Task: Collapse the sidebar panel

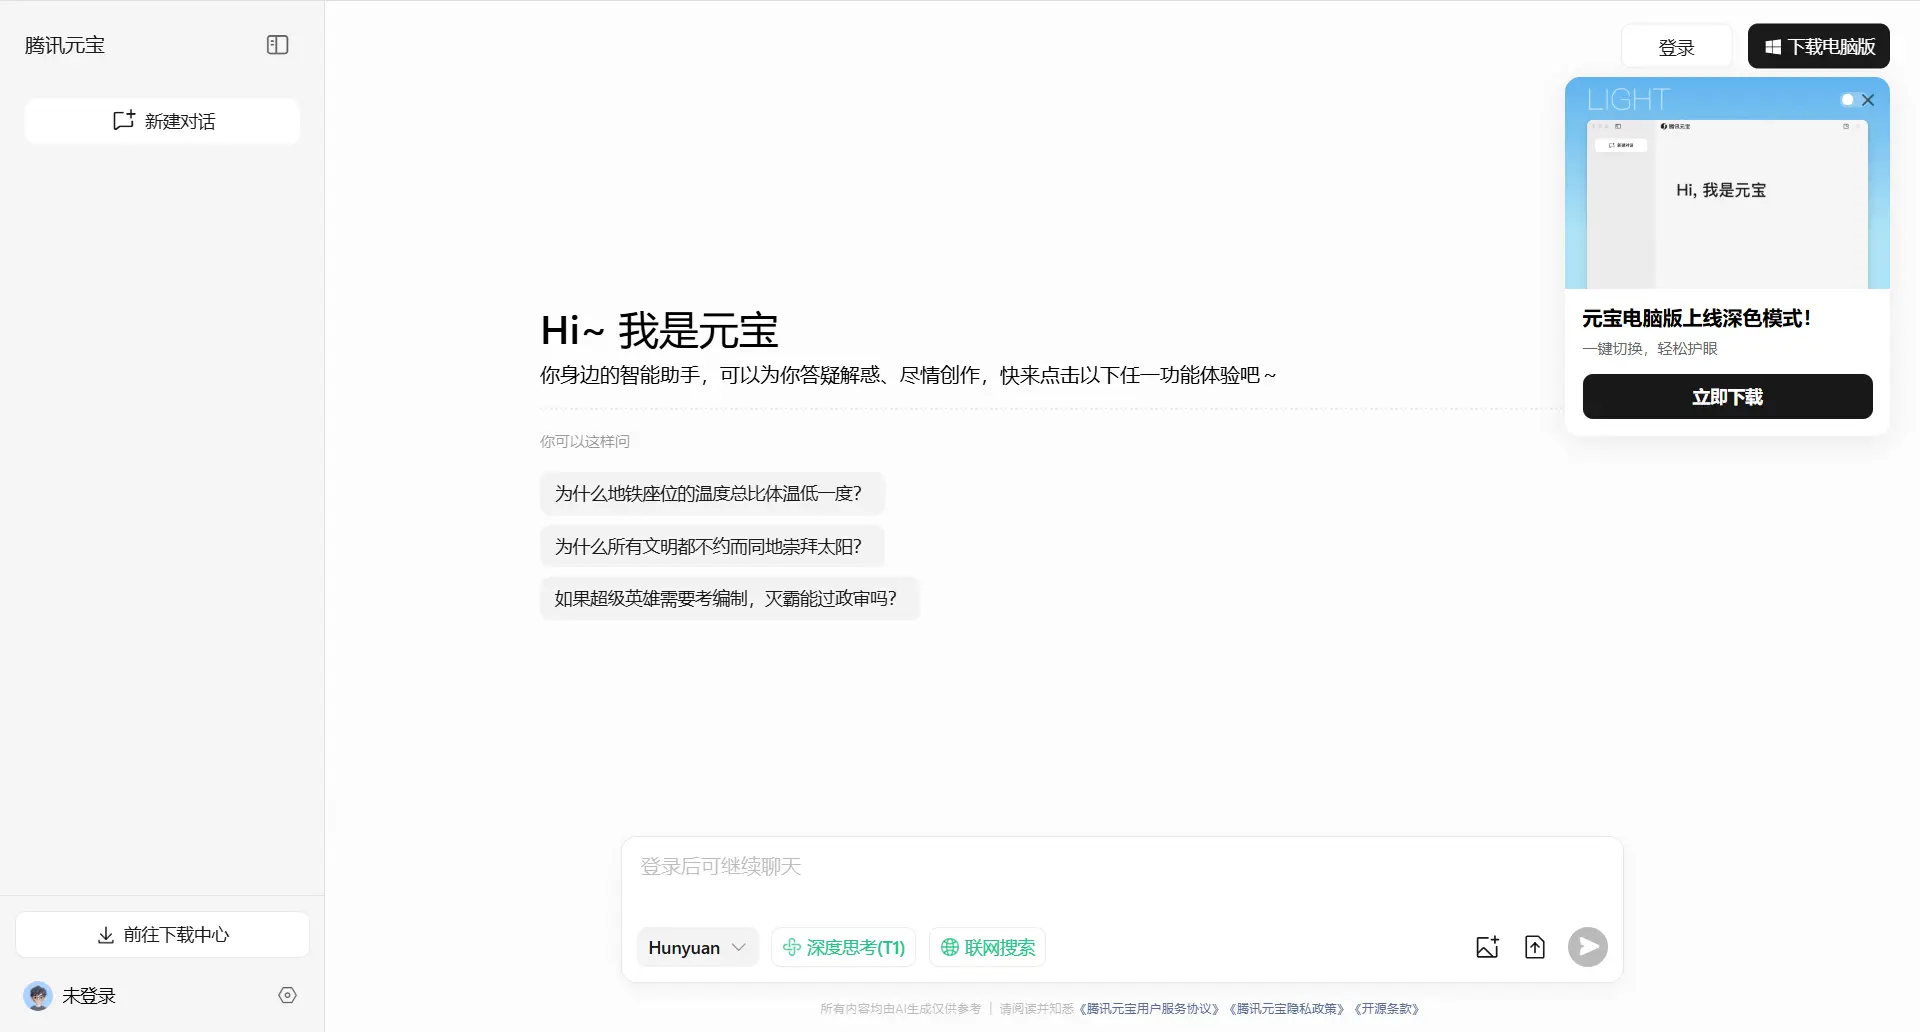Action: pyautogui.click(x=277, y=44)
